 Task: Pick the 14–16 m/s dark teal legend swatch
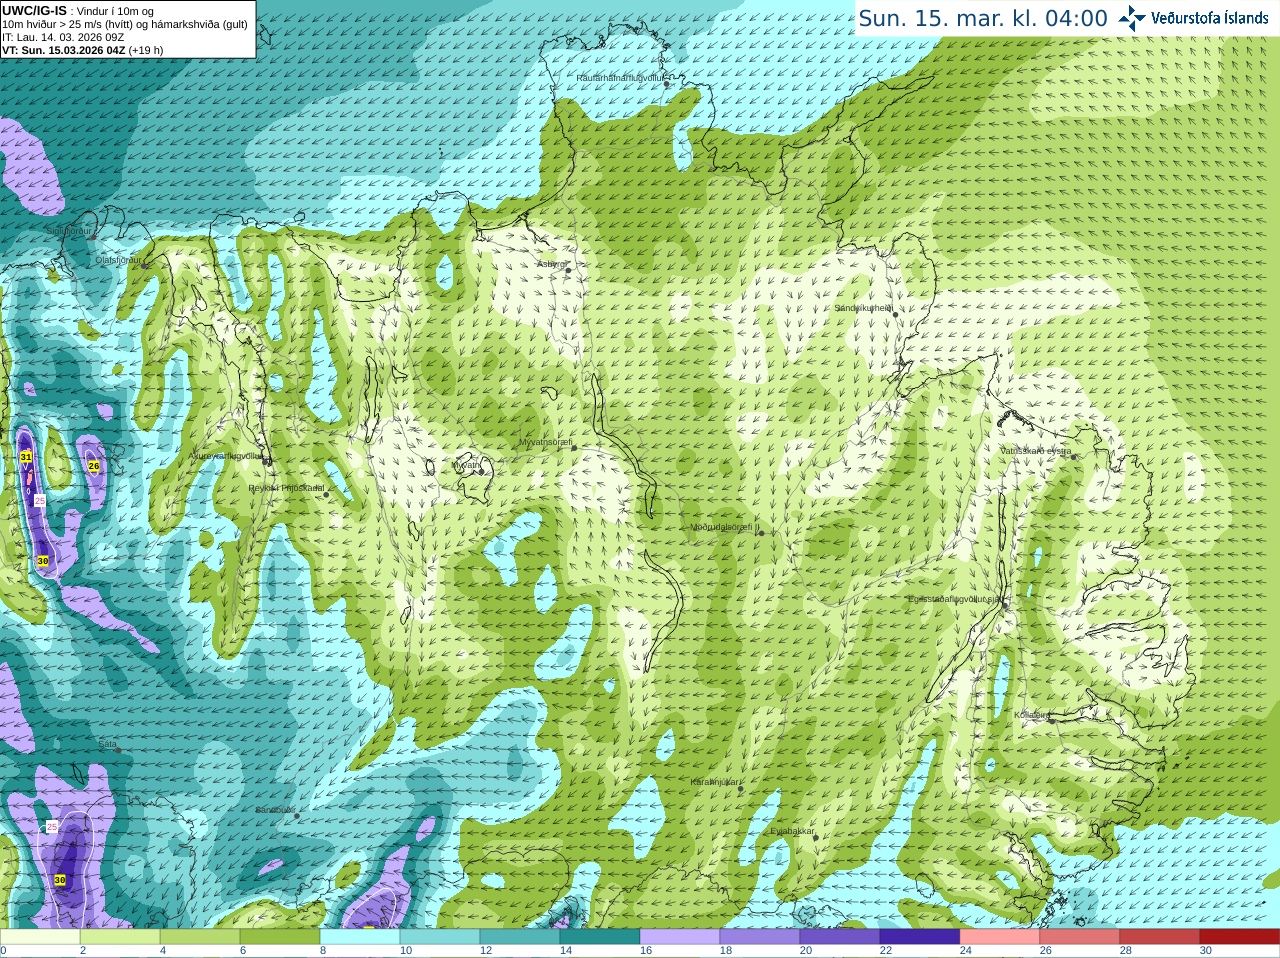pyautogui.click(x=600, y=937)
